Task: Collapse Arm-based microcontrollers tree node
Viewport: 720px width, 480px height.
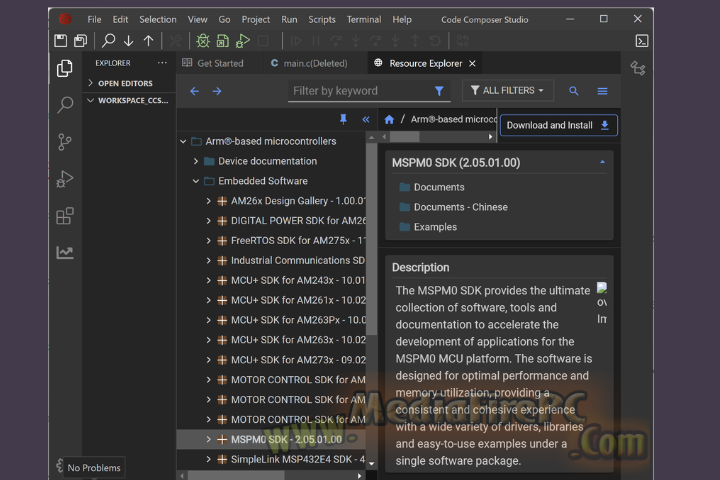Action: pyautogui.click(x=183, y=141)
